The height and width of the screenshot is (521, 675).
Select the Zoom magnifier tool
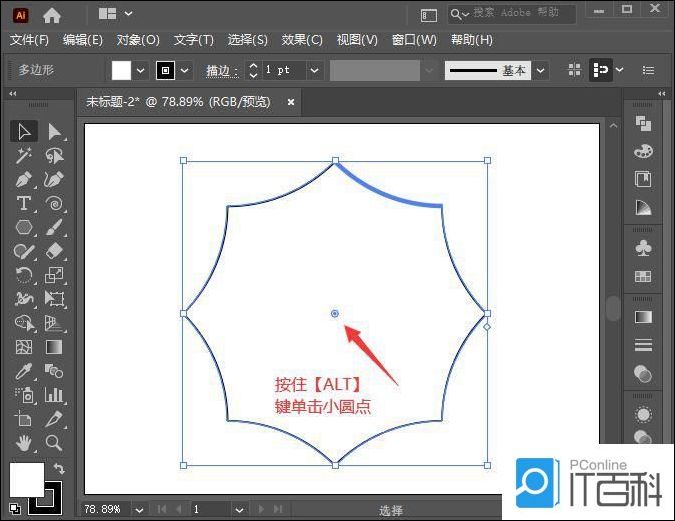54,443
